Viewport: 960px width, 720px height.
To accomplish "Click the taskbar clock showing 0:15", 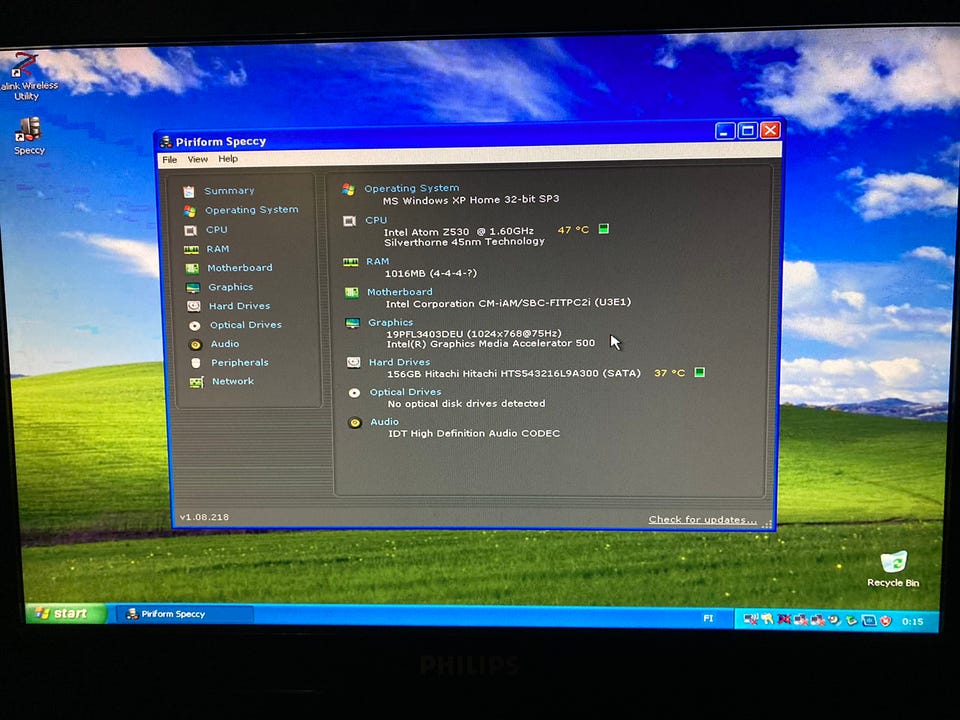I will pyautogui.click(x=912, y=621).
